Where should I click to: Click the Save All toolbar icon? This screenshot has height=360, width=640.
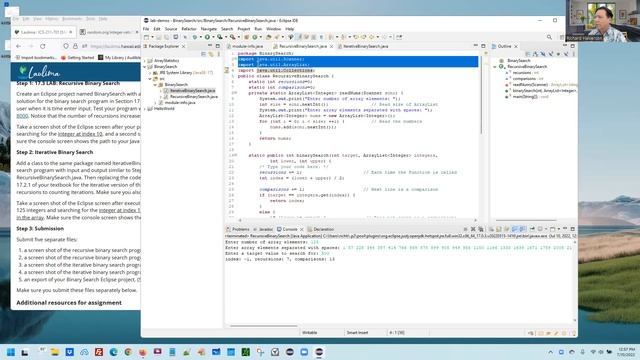[x=167, y=37]
